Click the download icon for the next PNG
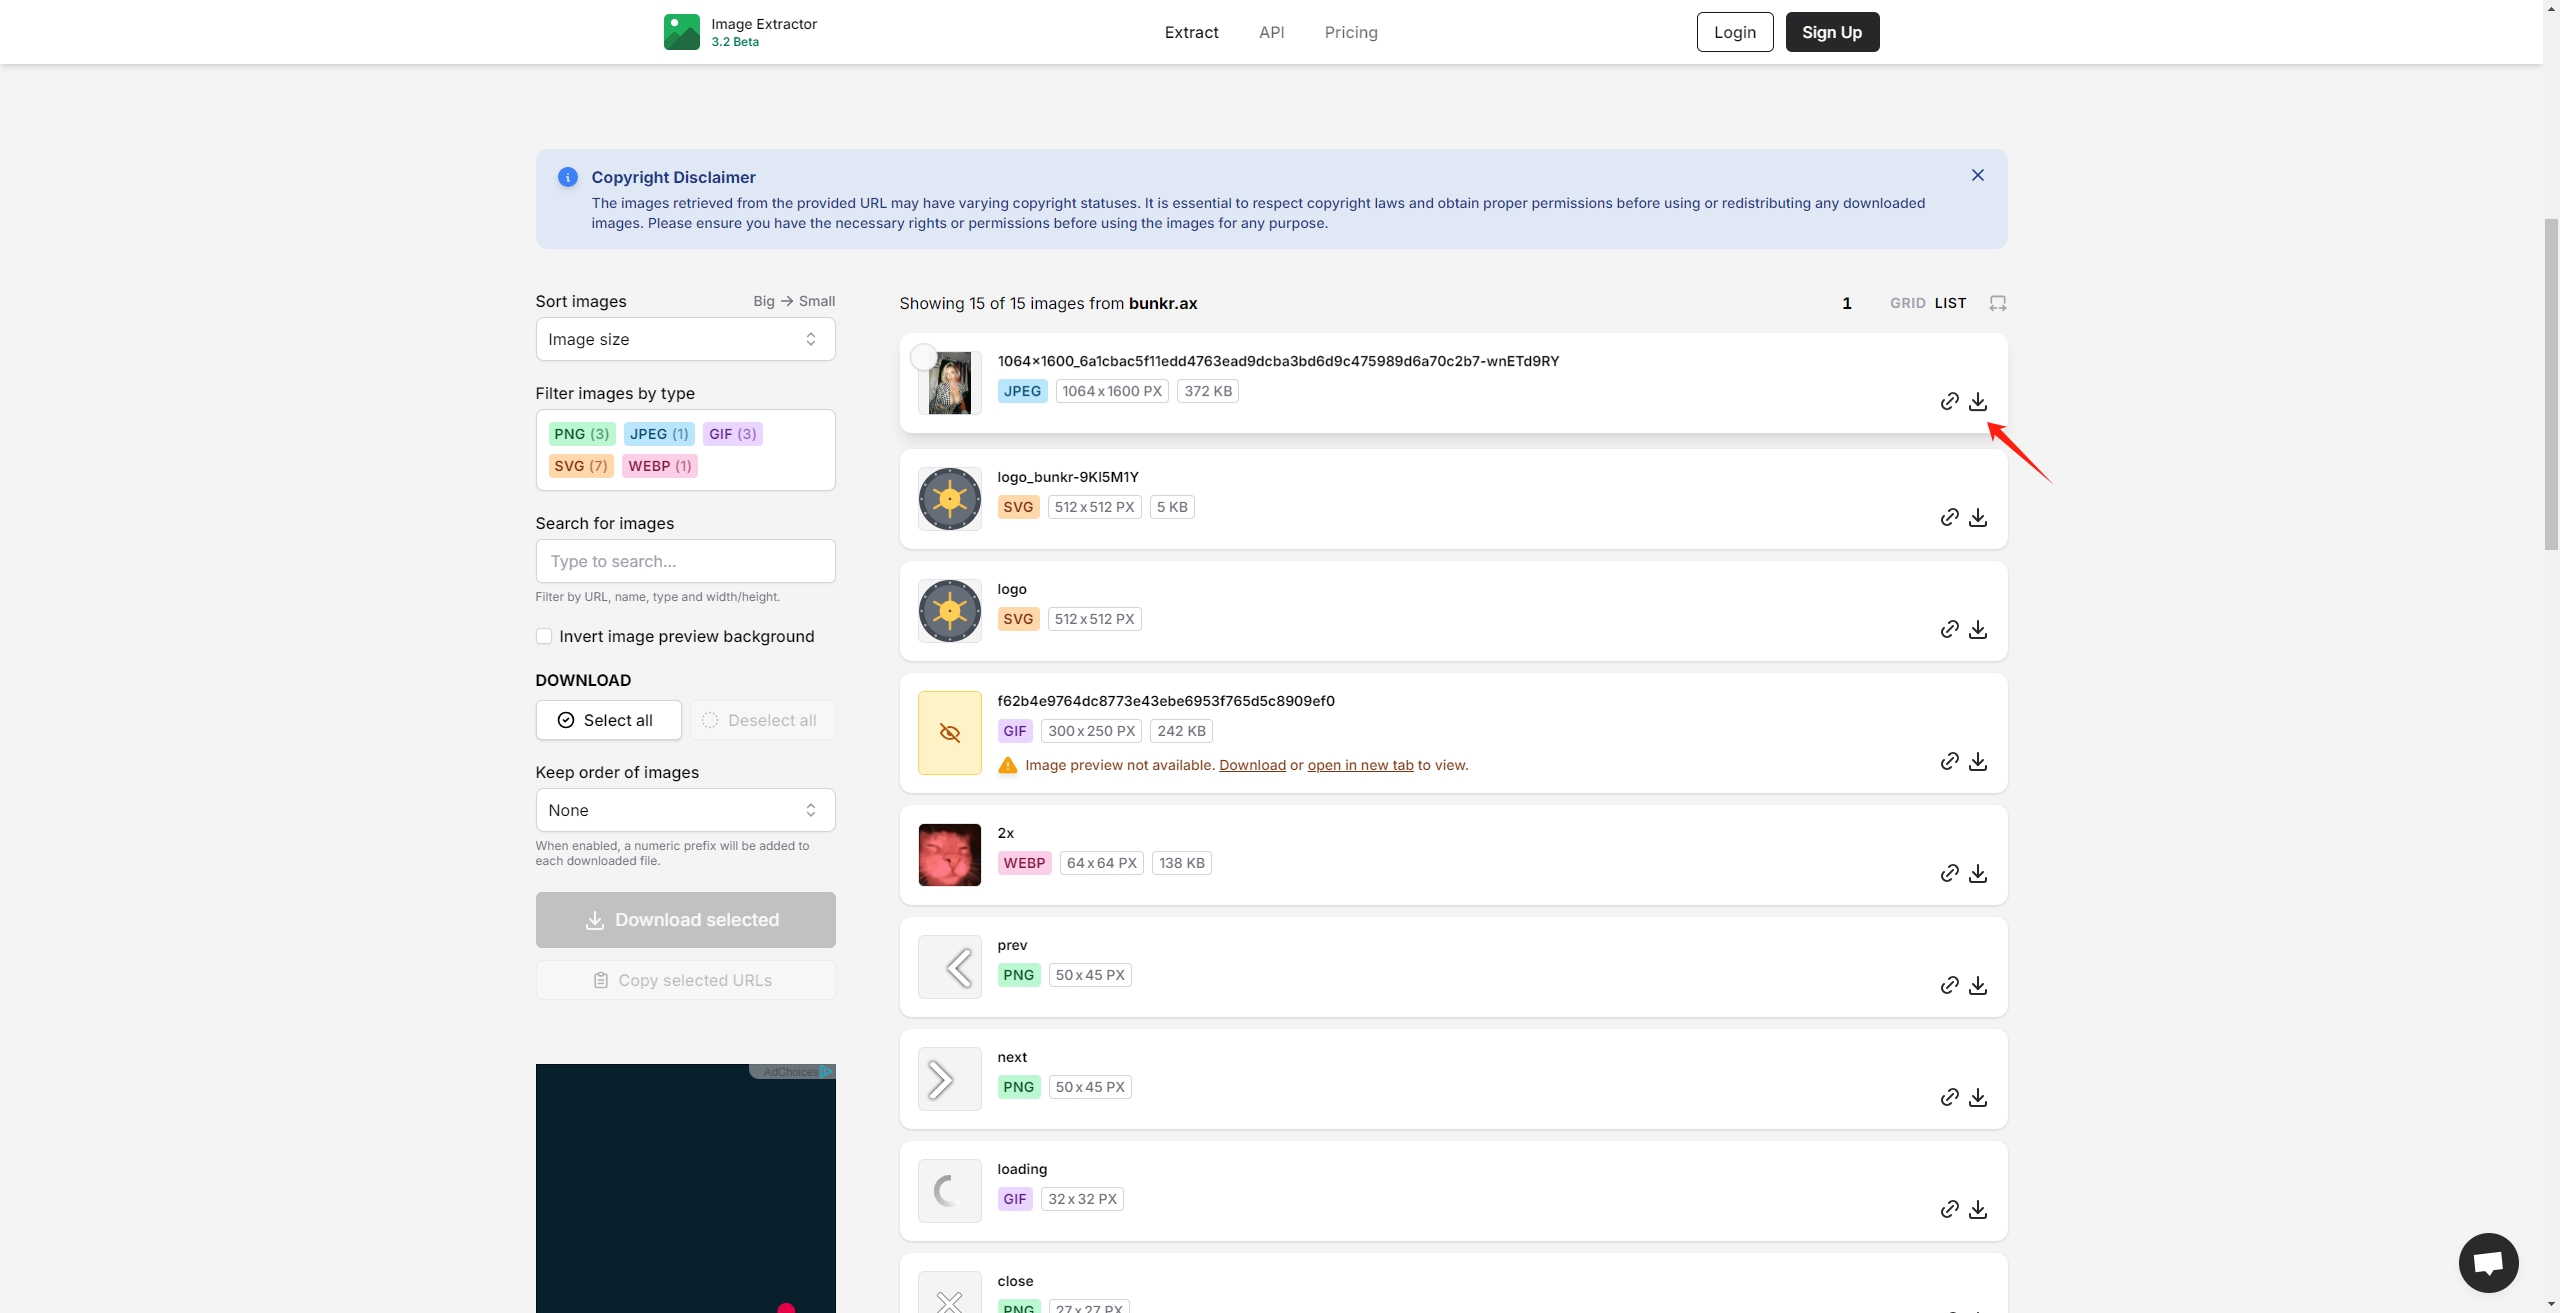The image size is (2560, 1313). tap(1977, 1097)
